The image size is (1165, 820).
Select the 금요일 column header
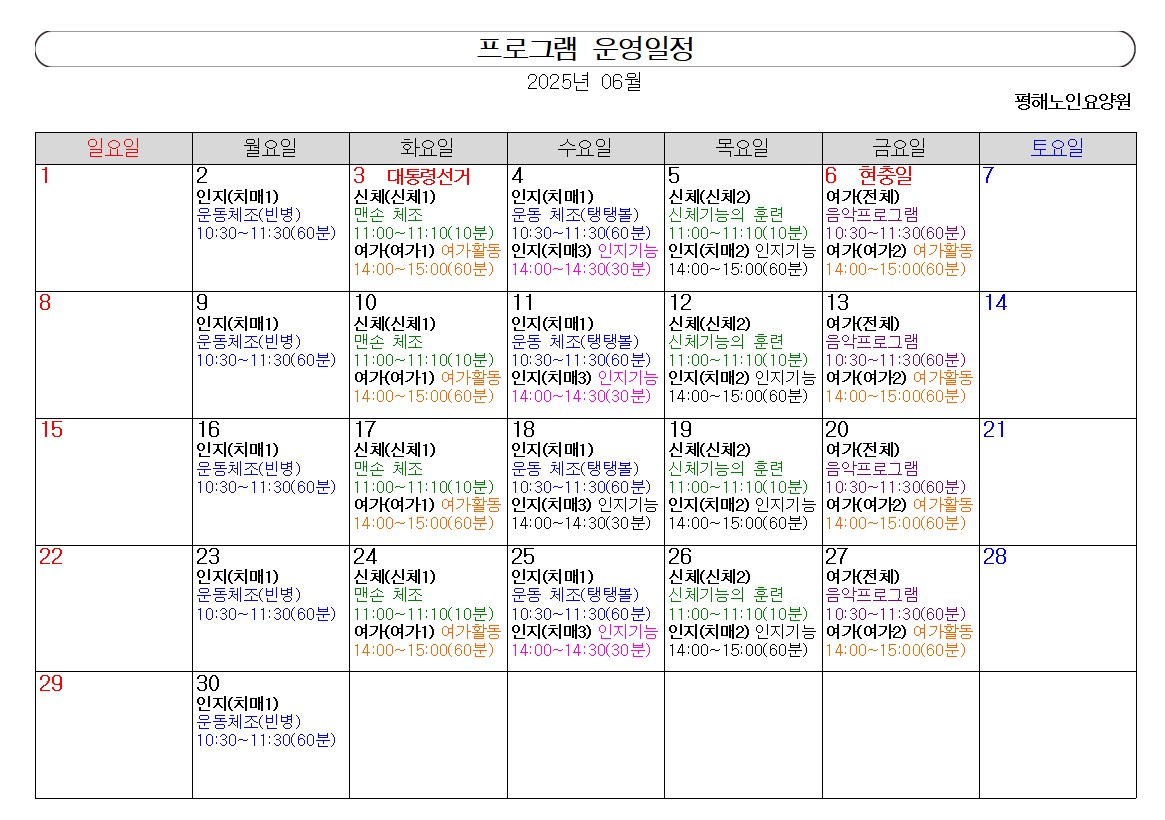[900, 148]
